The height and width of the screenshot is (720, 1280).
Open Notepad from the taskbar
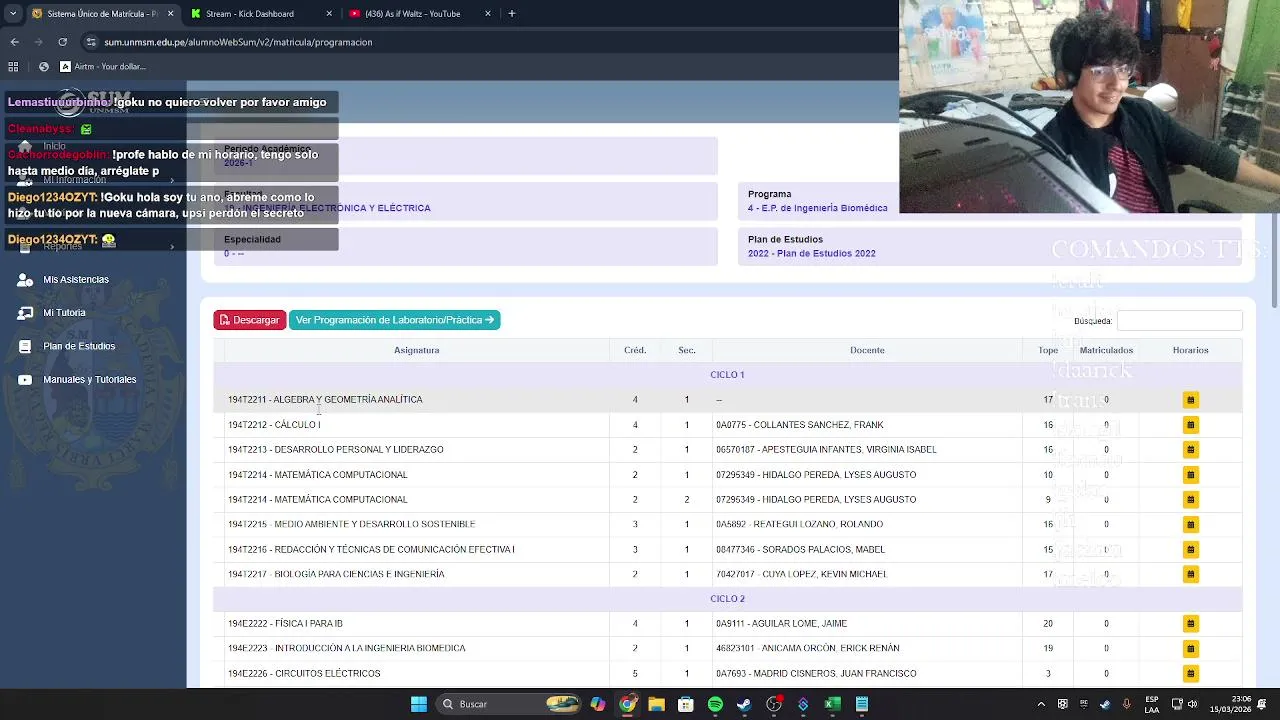[x=861, y=704]
